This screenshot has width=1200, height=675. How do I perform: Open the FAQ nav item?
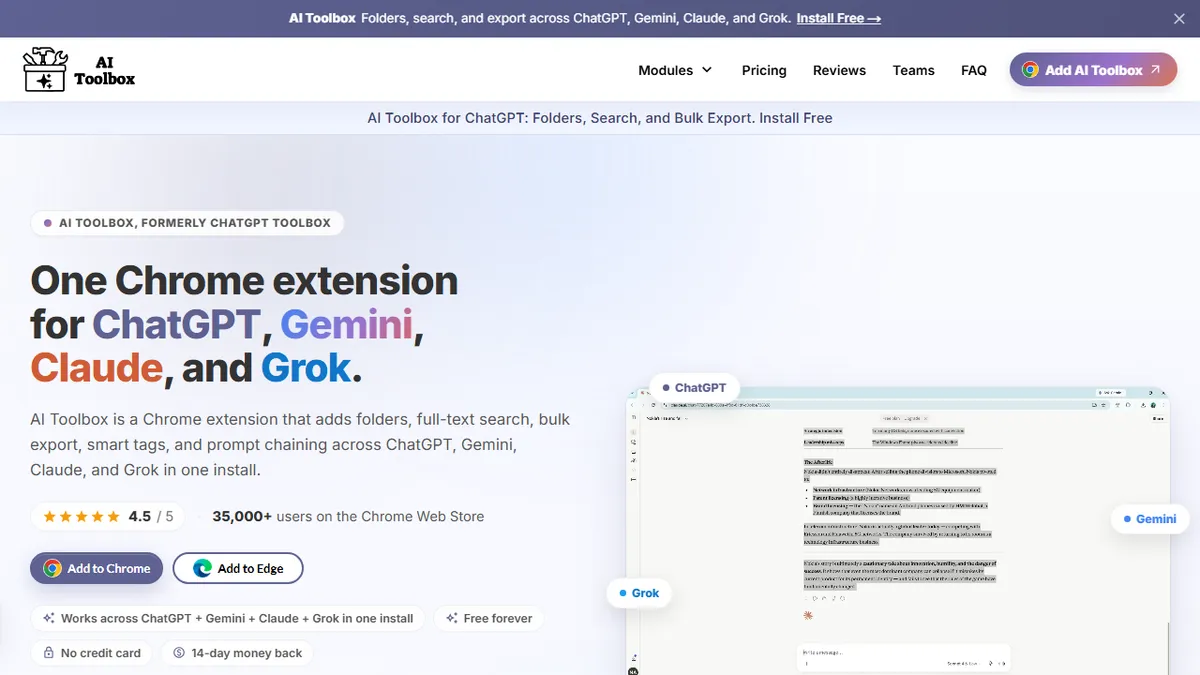[973, 70]
